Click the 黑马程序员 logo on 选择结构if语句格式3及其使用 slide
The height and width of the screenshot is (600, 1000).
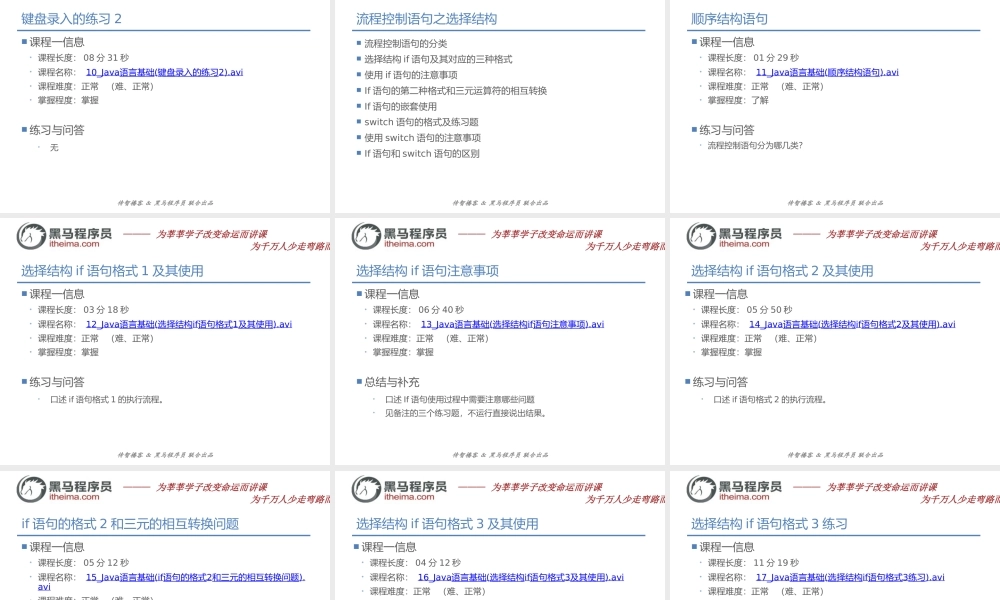[x=367, y=489]
